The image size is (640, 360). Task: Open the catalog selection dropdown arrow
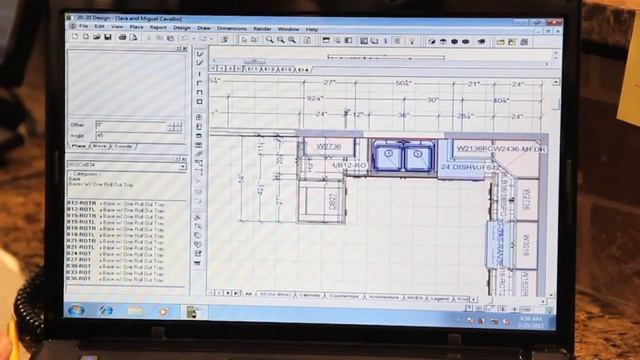tap(182, 166)
